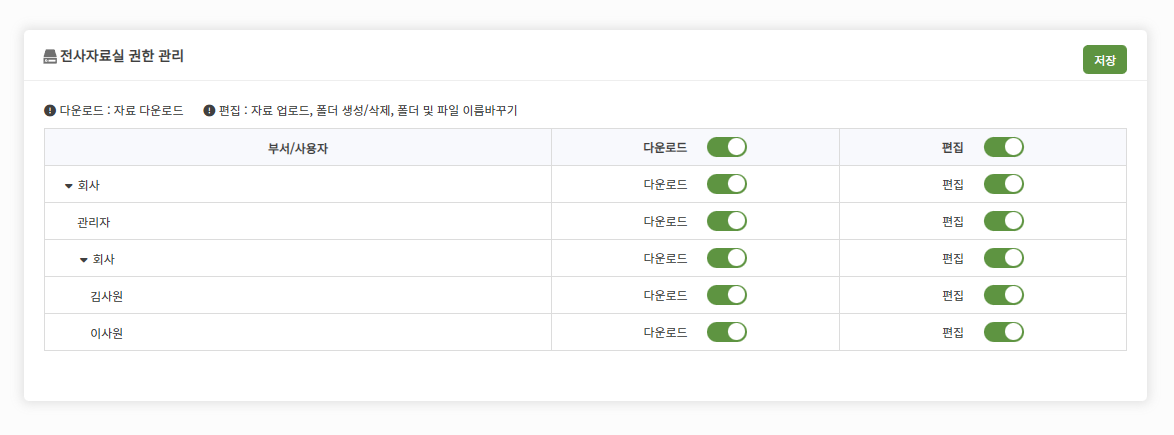This screenshot has width=1174, height=435.
Task: Disable 편집 permission for 이사원
Action: 1003,332
